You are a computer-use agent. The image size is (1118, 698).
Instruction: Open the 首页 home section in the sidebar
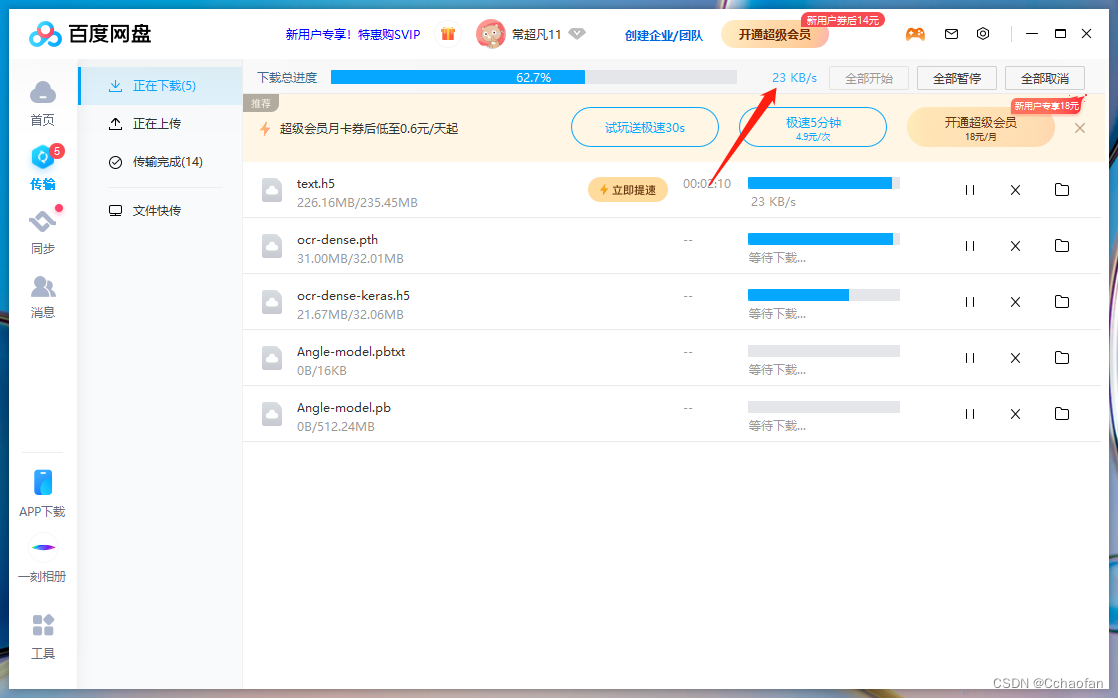pyautogui.click(x=43, y=104)
